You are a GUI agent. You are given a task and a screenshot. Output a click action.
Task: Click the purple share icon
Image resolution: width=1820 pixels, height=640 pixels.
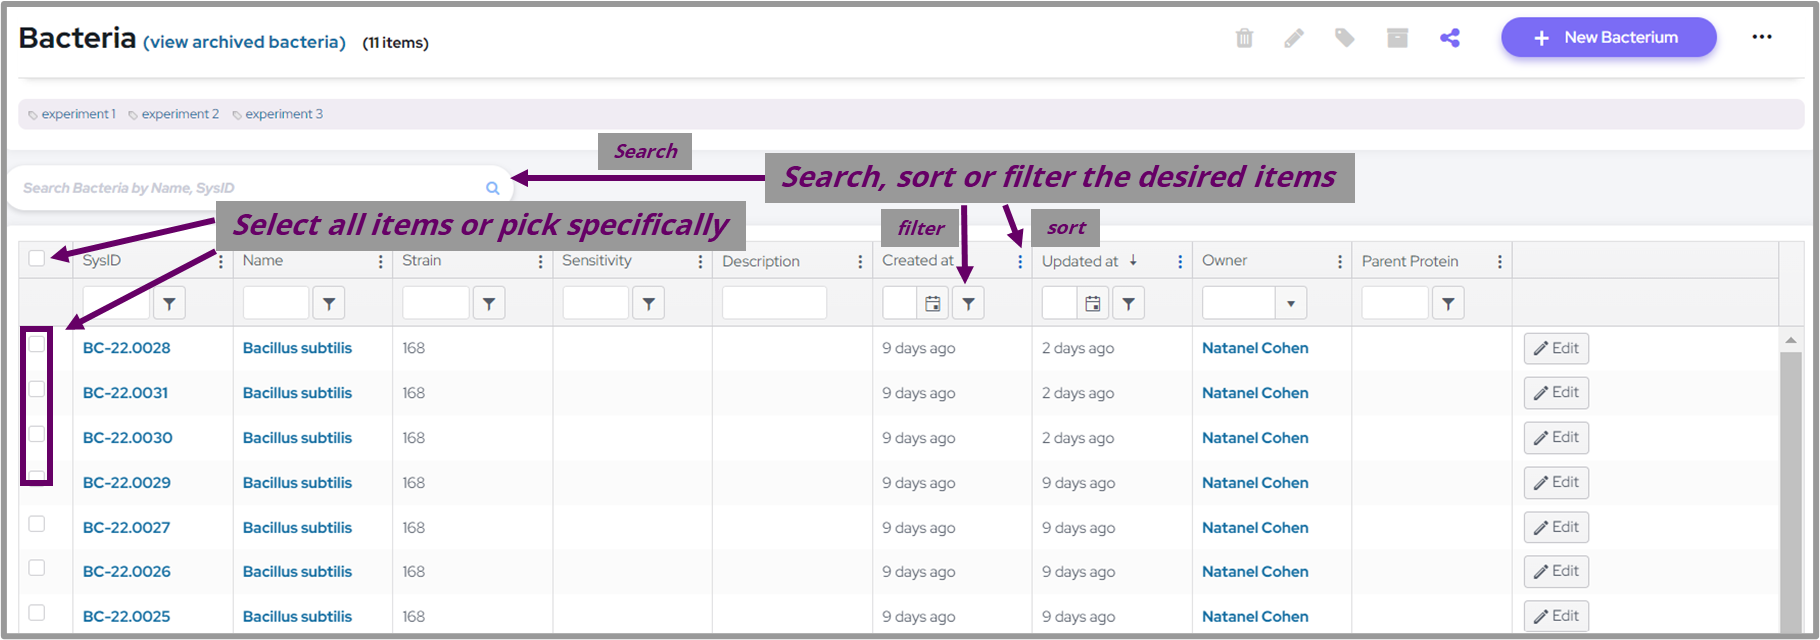coord(1449,38)
